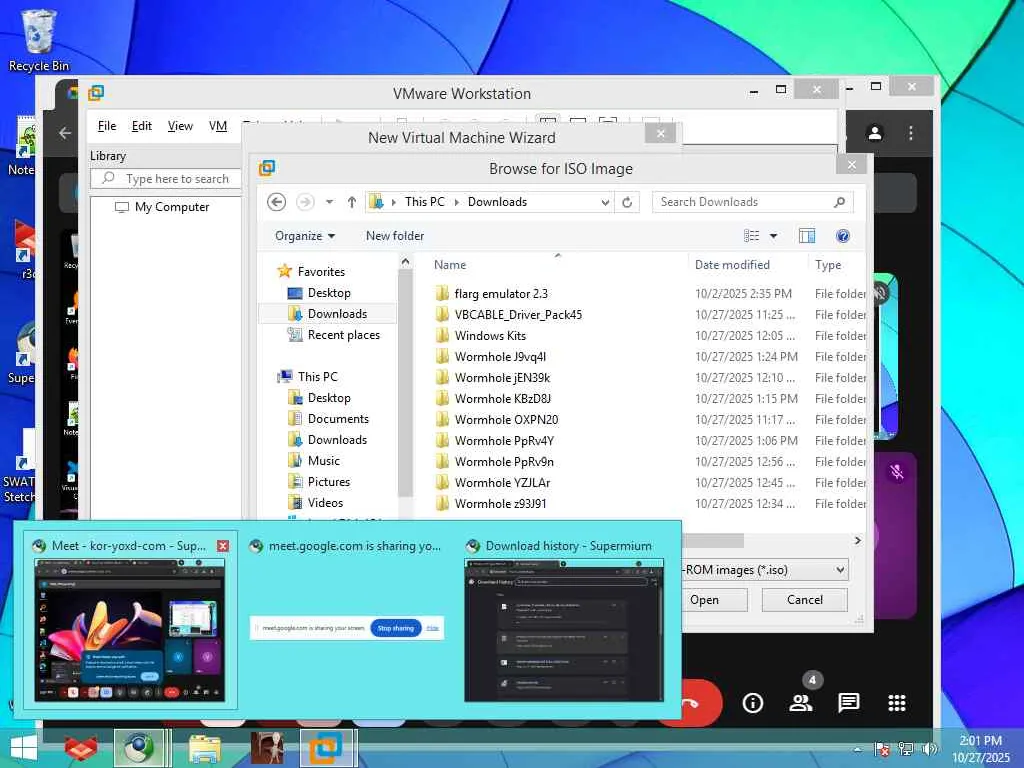Open the Meet activities grid icon
The height and width of the screenshot is (768, 1024).
(897, 703)
